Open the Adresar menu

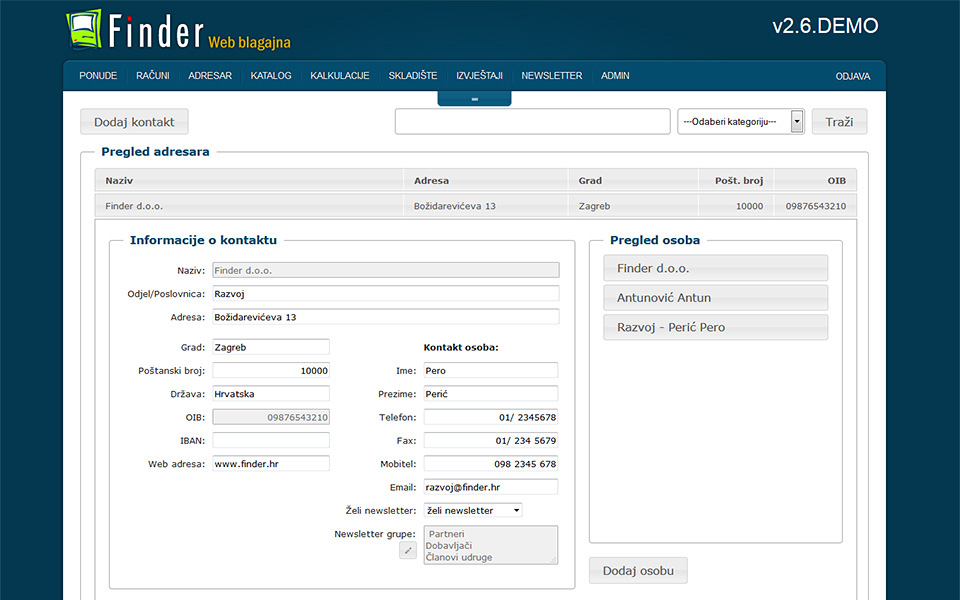click(x=210, y=76)
